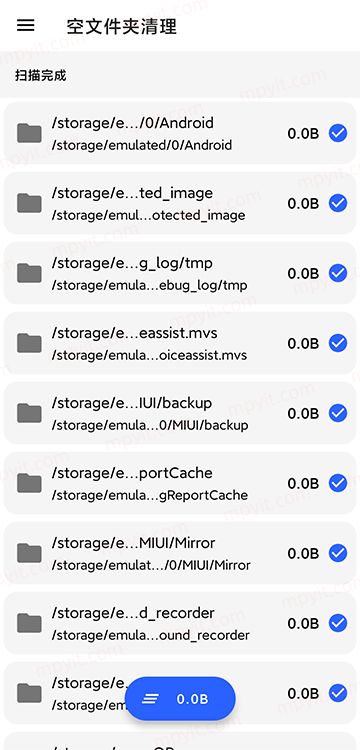Uncheck the debug_log/tmp folder checkbox
Viewport: 360px width, 750px height.
pyautogui.click(x=338, y=273)
